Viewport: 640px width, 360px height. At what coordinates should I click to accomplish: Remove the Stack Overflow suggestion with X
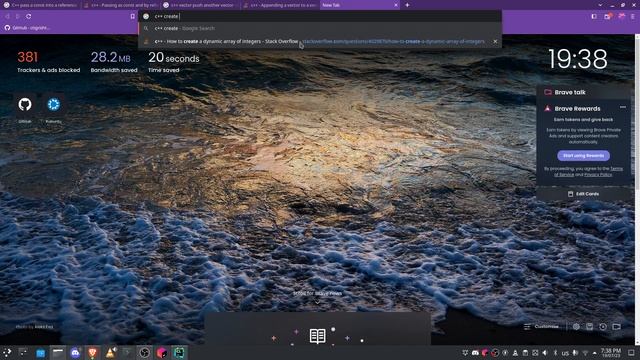[495, 41]
